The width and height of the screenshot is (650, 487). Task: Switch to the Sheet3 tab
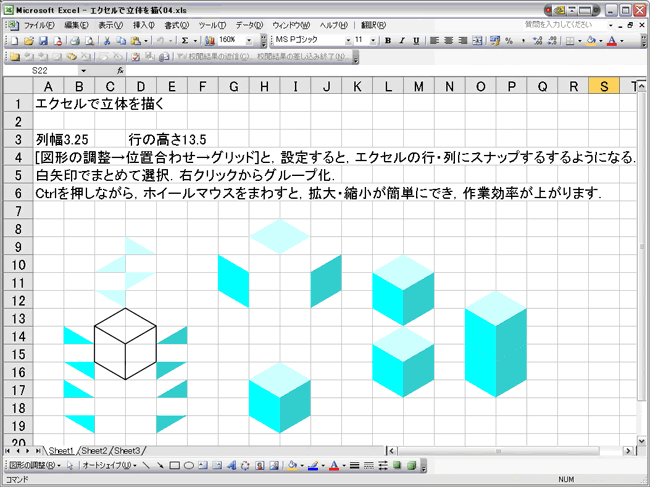point(127,451)
